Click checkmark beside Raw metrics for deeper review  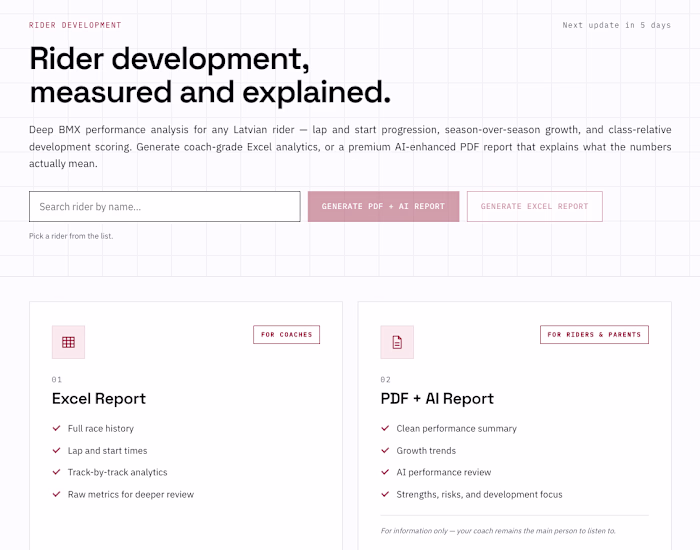(56, 494)
